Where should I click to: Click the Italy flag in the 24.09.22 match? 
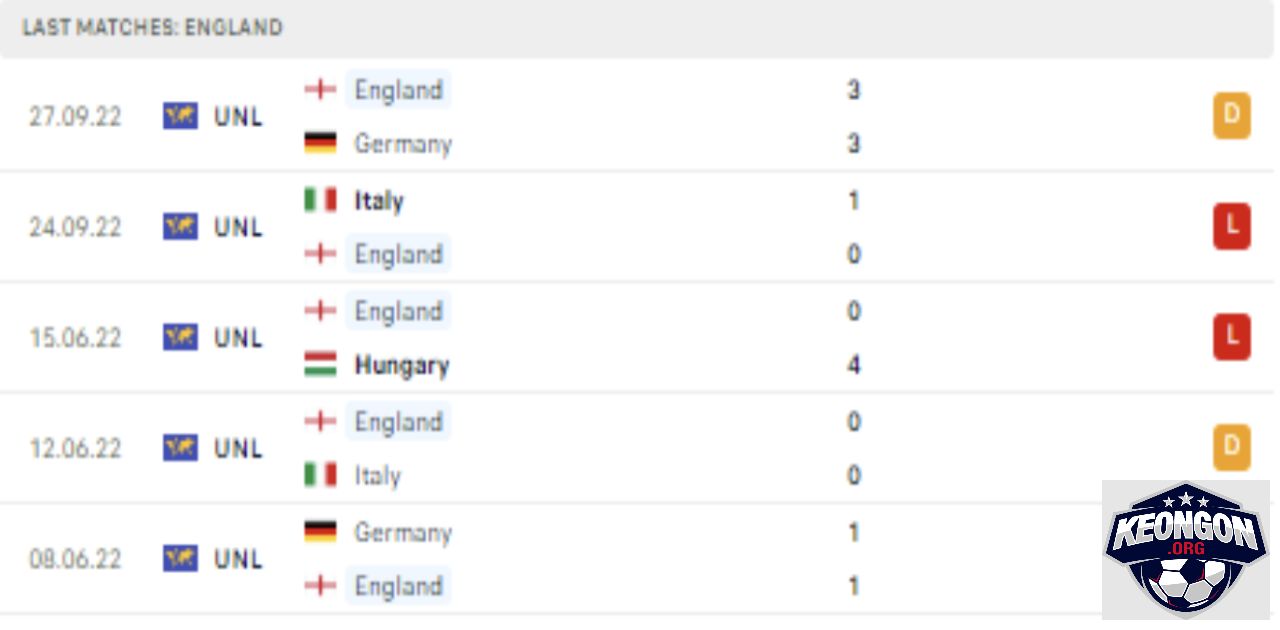pyautogui.click(x=320, y=200)
